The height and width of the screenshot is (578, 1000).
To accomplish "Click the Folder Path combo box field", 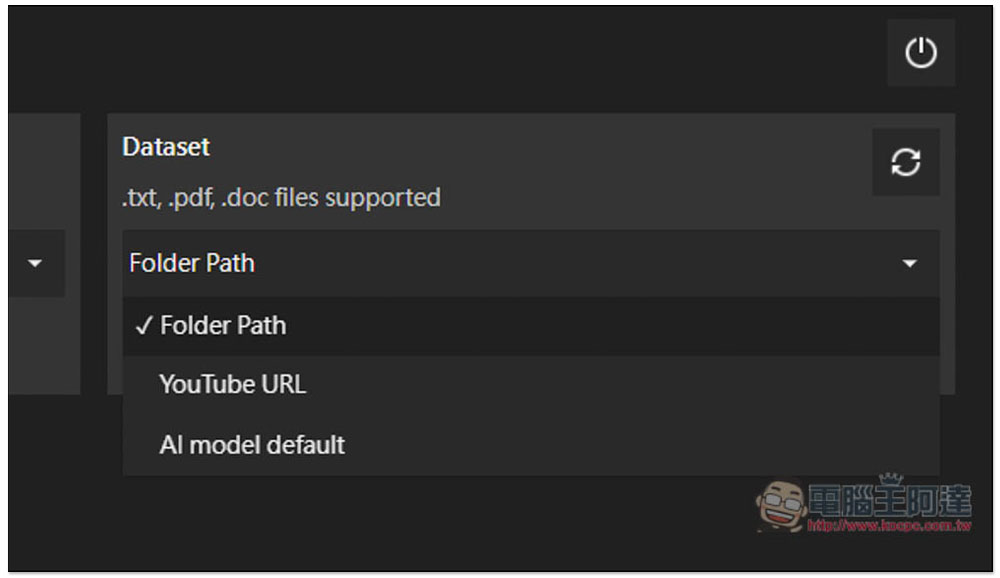I will click(x=531, y=263).
